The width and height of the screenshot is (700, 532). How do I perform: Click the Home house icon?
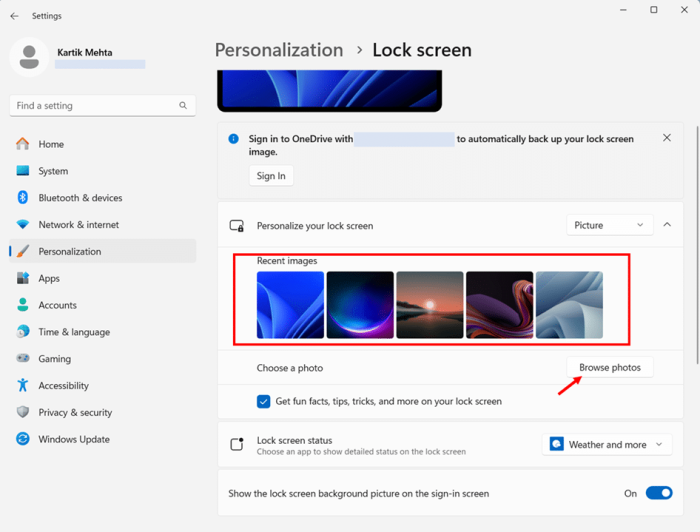(22, 144)
